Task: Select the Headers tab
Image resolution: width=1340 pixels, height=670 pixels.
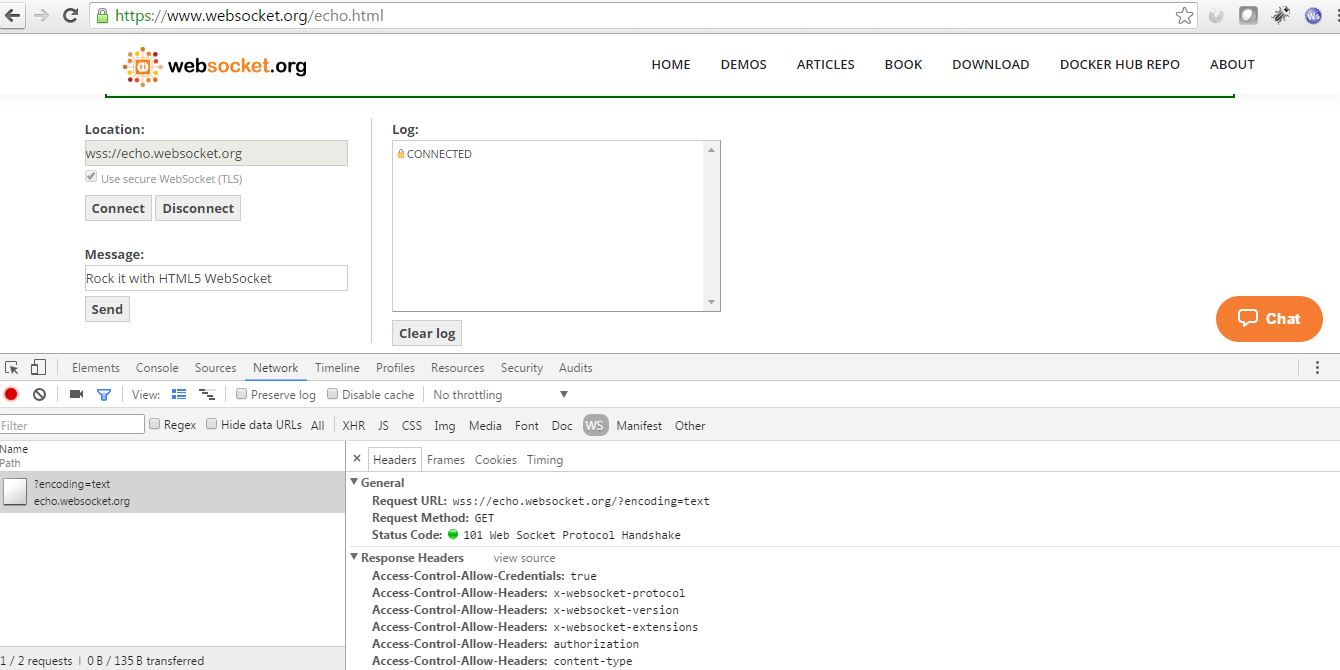Action: 394,460
